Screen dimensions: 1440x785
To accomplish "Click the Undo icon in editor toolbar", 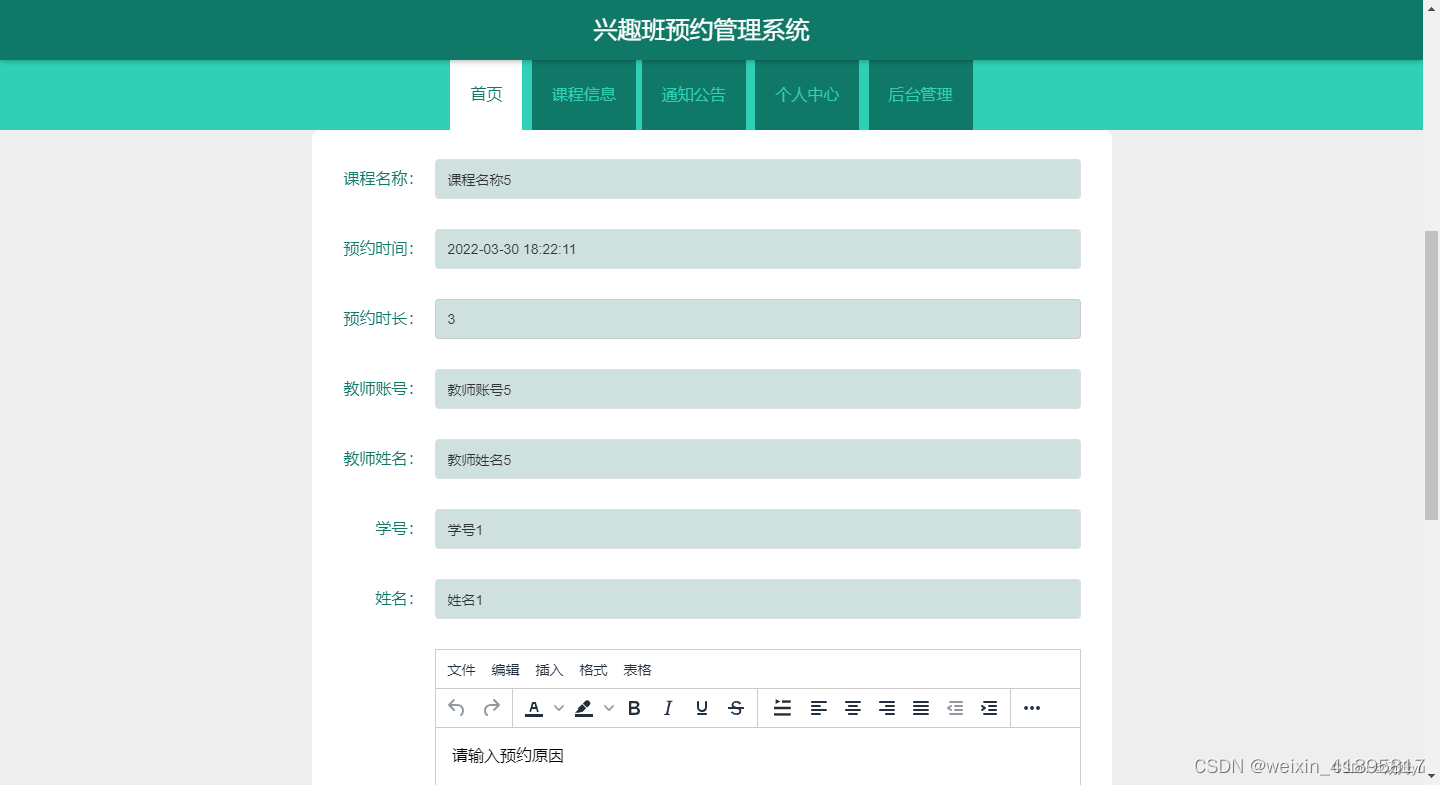I will pyautogui.click(x=456, y=708).
